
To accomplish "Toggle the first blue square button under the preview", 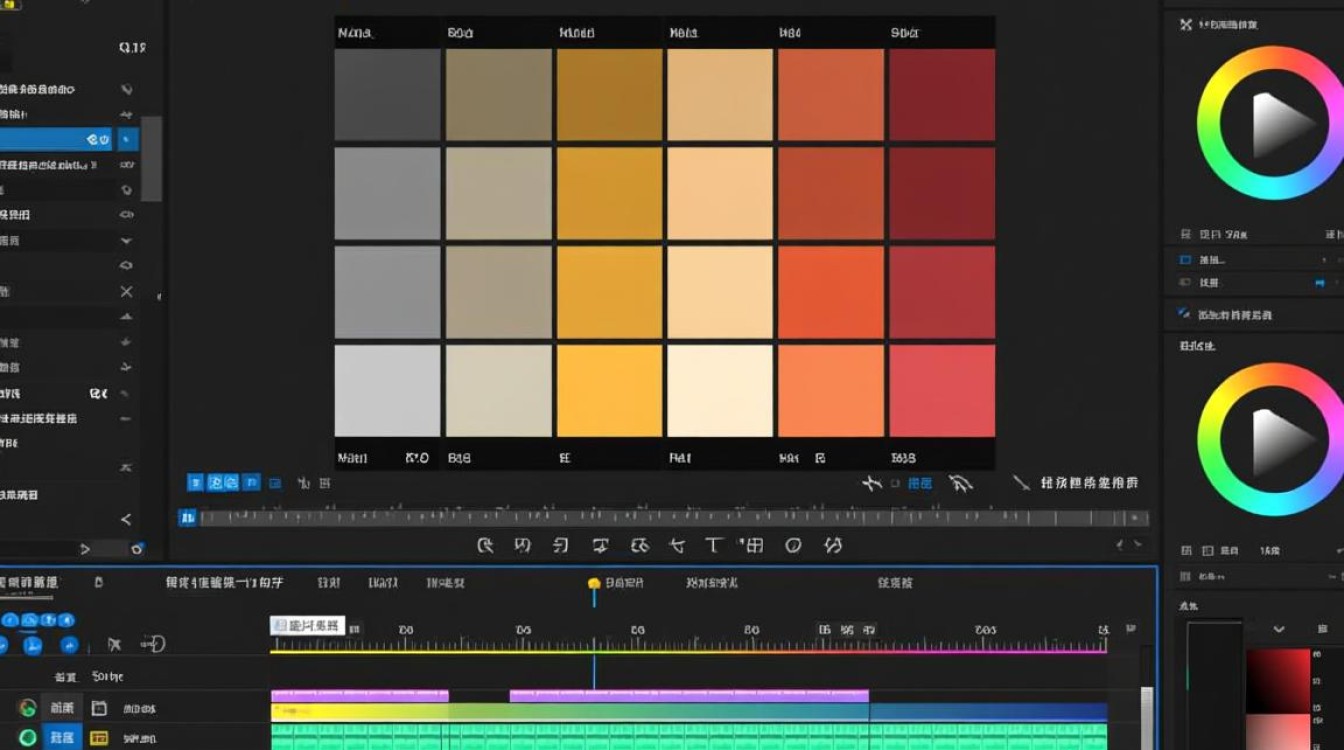I will pos(196,483).
